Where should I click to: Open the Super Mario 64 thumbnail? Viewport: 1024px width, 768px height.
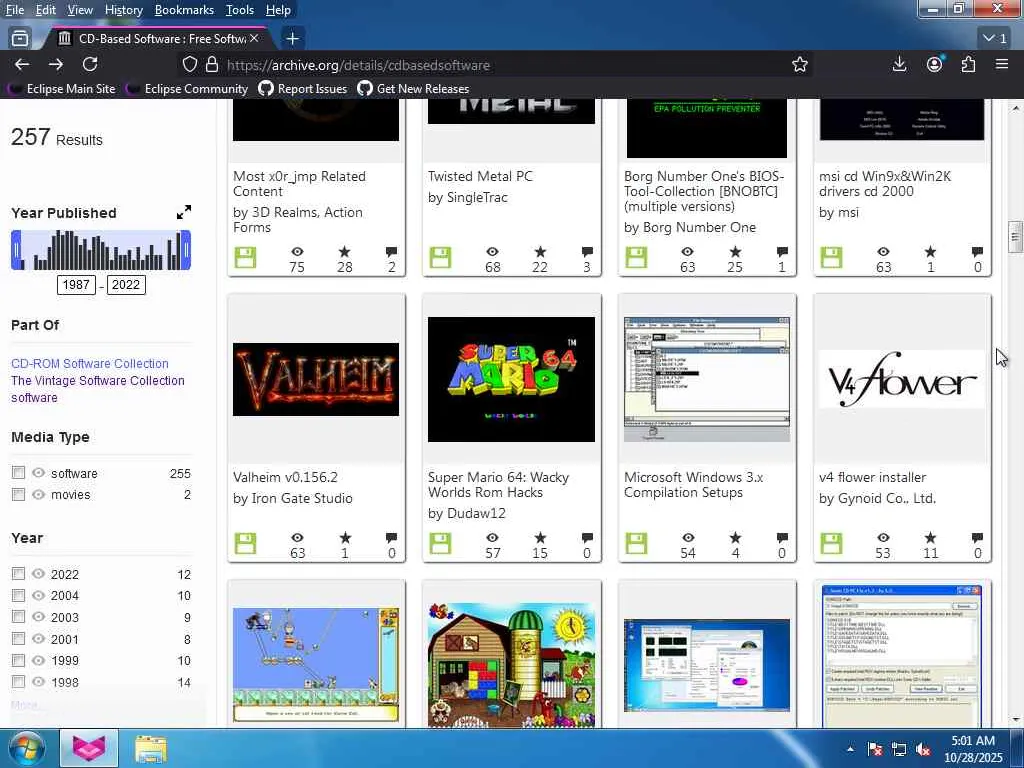click(511, 379)
